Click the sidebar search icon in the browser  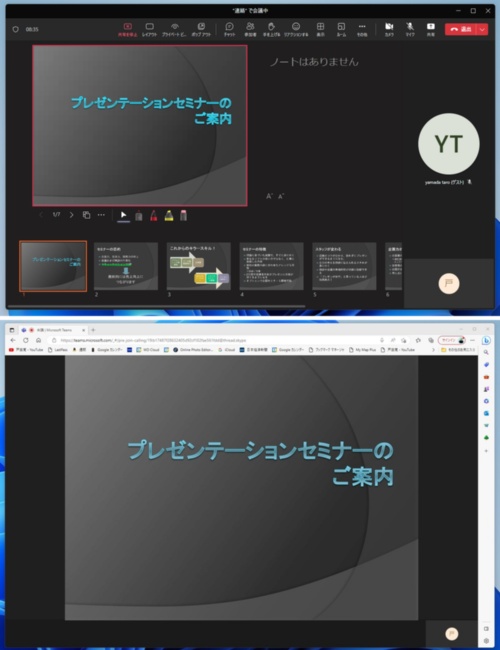pos(486,352)
